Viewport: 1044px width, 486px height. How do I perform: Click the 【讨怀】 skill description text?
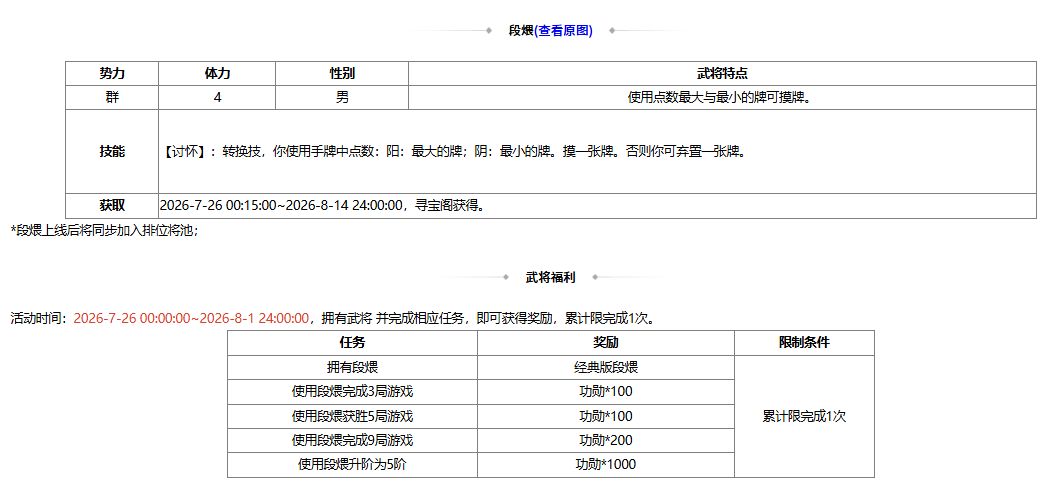point(453,151)
